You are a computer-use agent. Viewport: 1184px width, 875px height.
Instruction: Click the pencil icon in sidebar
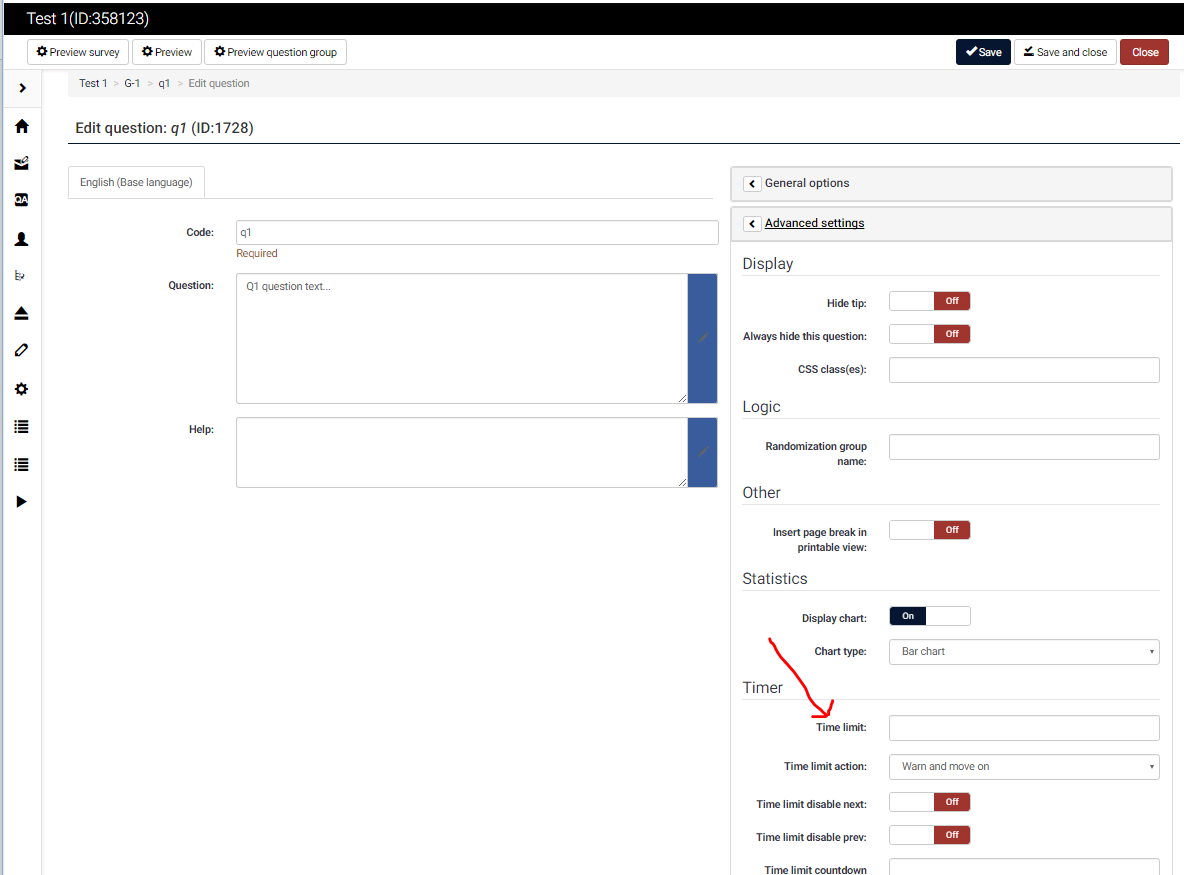pos(21,350)
